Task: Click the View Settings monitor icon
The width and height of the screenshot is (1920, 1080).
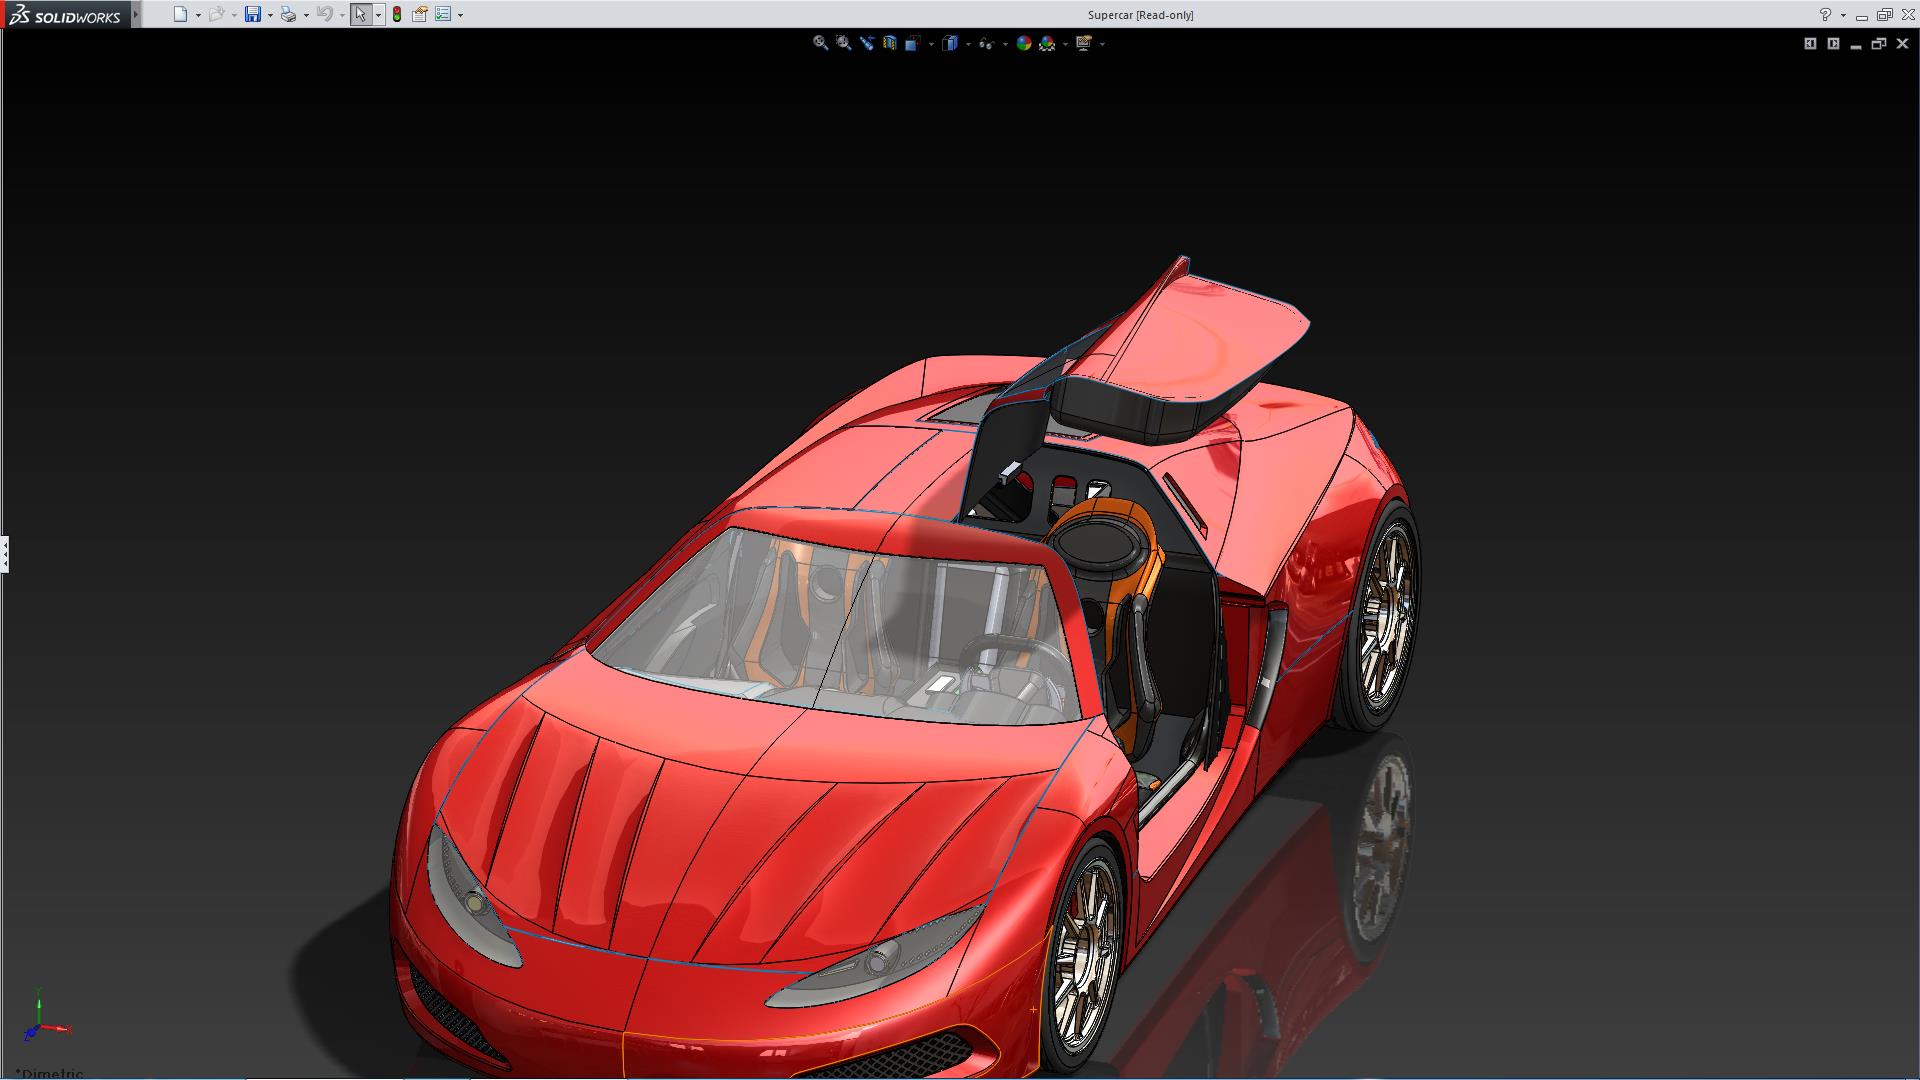Action: pyautogui.click(x=1083, y=43)
